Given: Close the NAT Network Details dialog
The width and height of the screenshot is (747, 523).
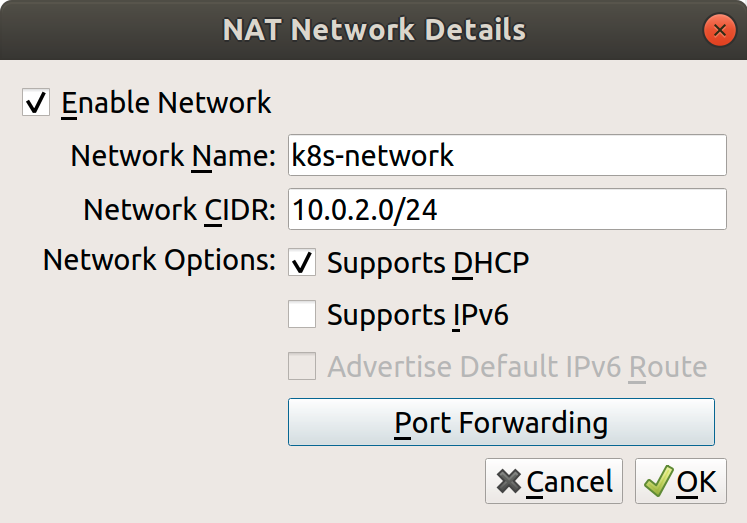Looking at the screenshot, I should (719, 30).
